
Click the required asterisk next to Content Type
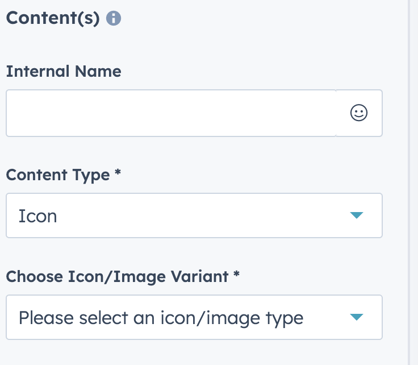(x=117, y=172)
